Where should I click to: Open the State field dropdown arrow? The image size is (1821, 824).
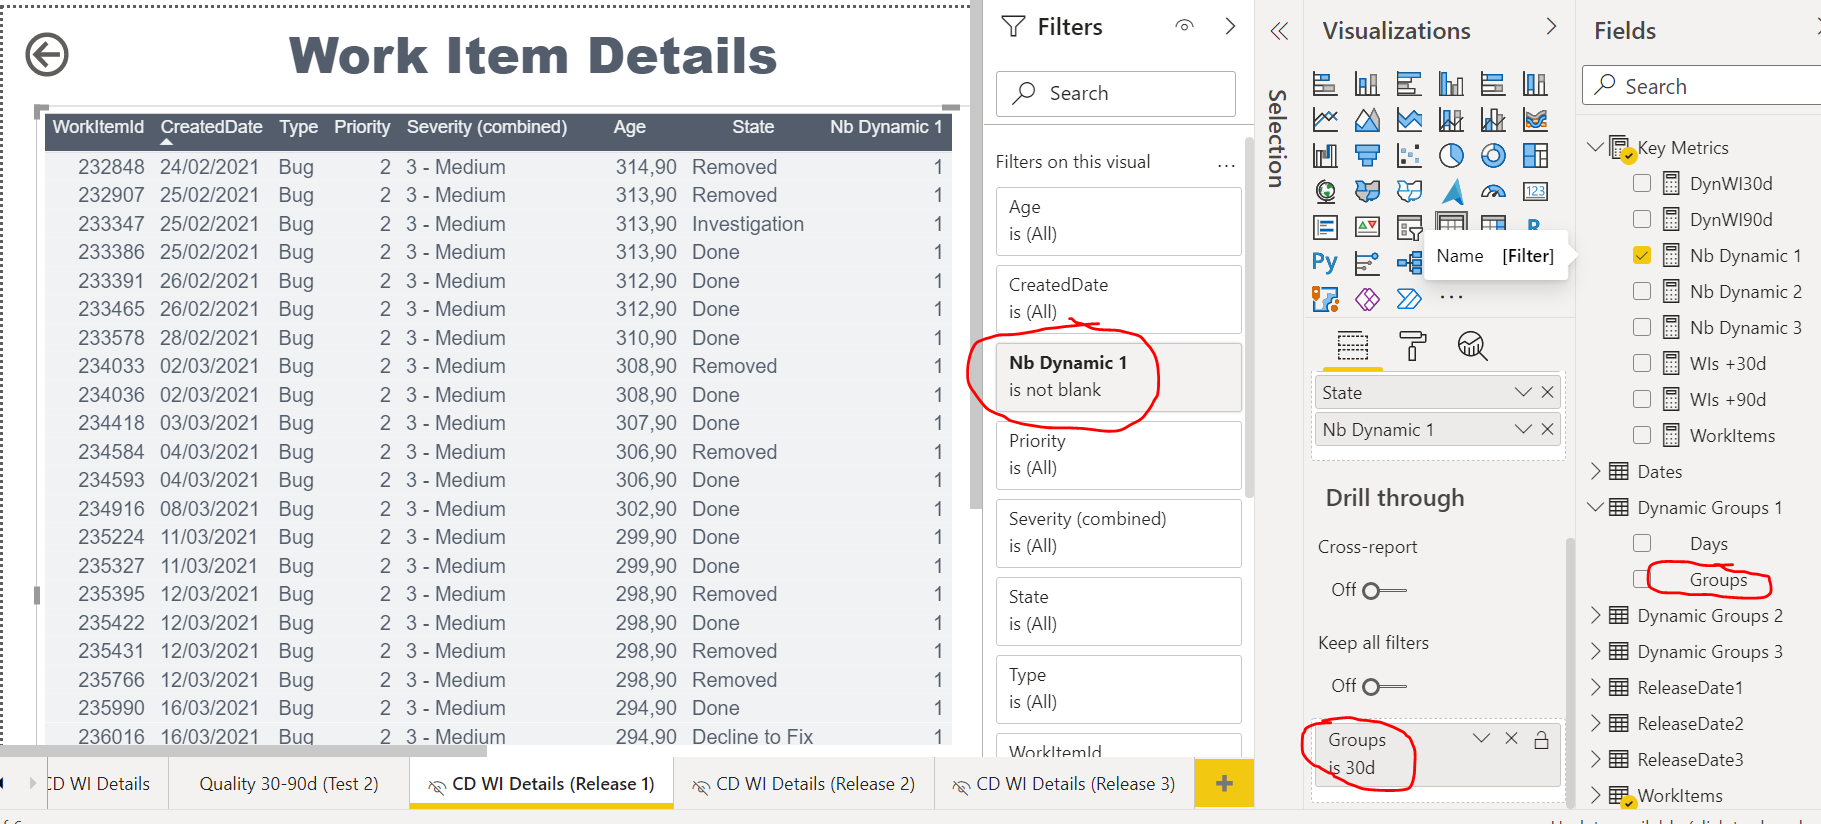[x=1523, y=392]
